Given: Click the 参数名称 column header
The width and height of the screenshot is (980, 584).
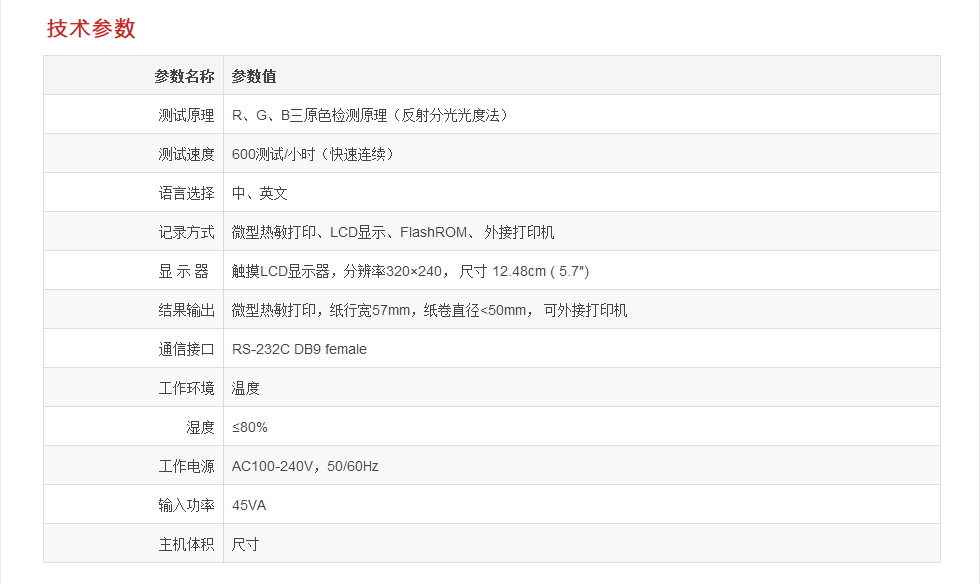Looking at the screenshot, I should (x=184, y=76).
